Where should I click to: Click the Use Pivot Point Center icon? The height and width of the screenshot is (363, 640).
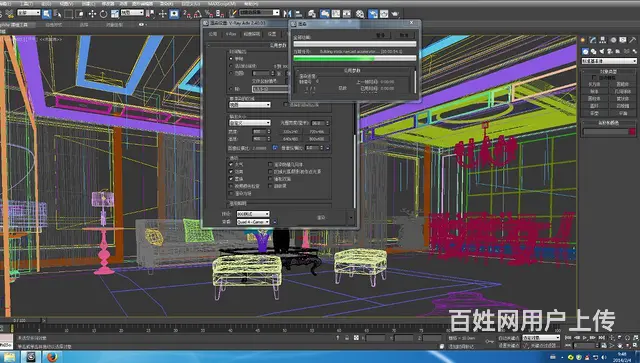(x=151, y=14)
